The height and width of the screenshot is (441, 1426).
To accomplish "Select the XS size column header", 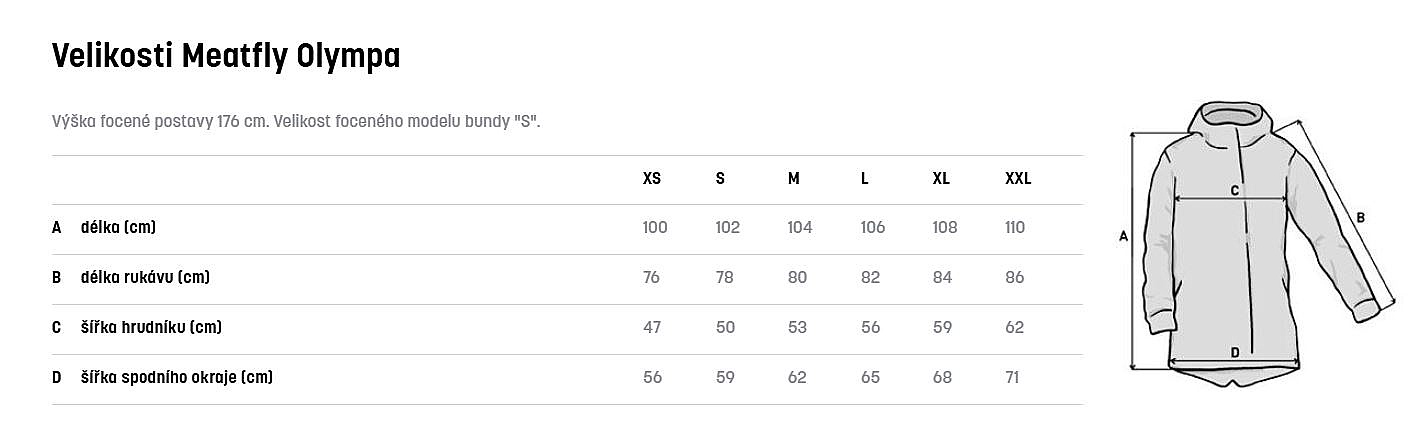I will 651,179.
